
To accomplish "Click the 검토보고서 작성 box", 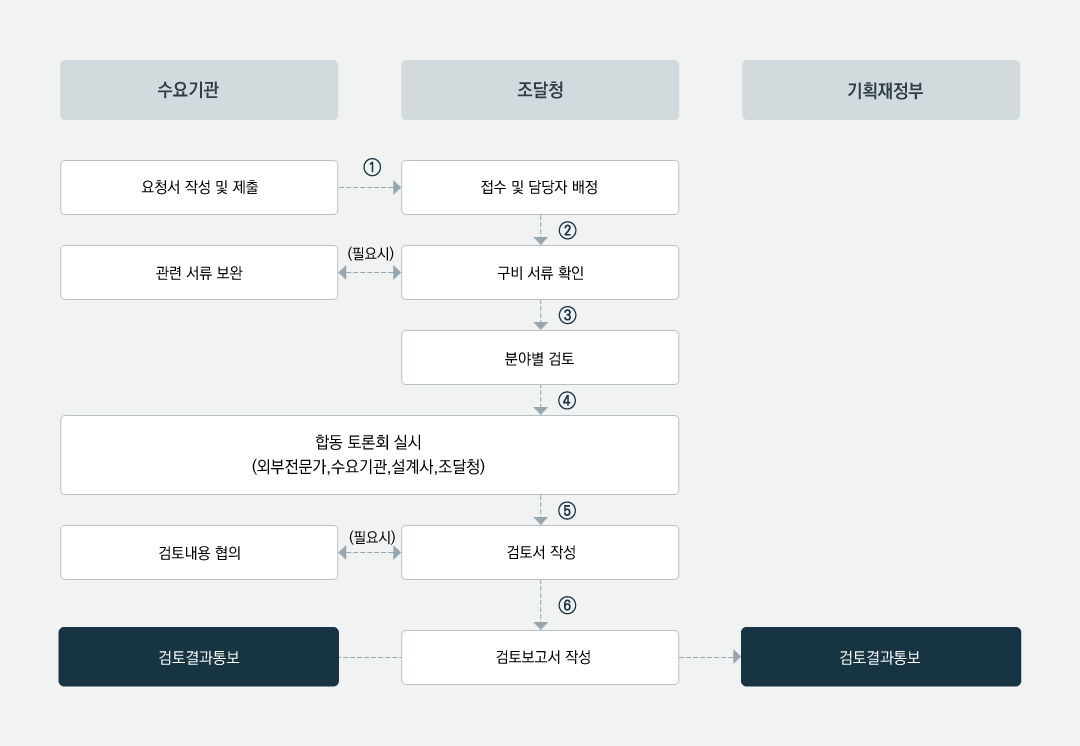I will [540, 657].
